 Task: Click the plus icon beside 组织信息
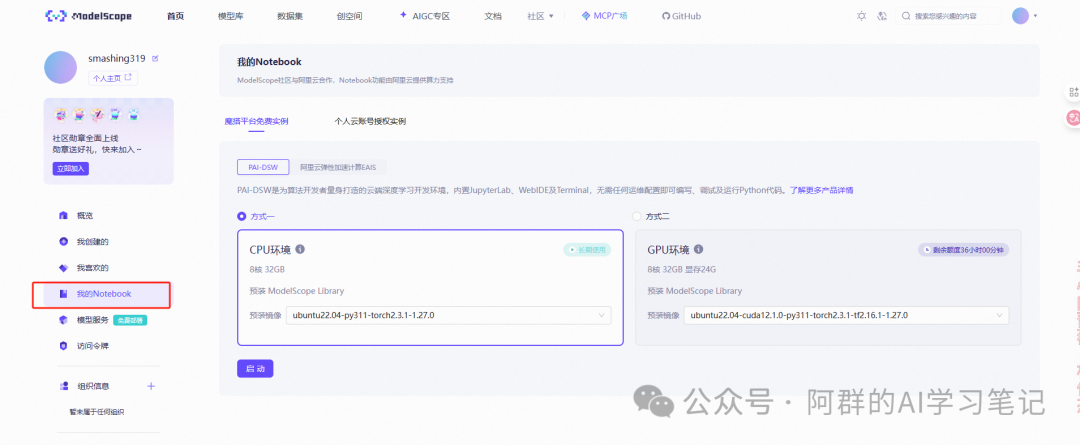(152, 386)
